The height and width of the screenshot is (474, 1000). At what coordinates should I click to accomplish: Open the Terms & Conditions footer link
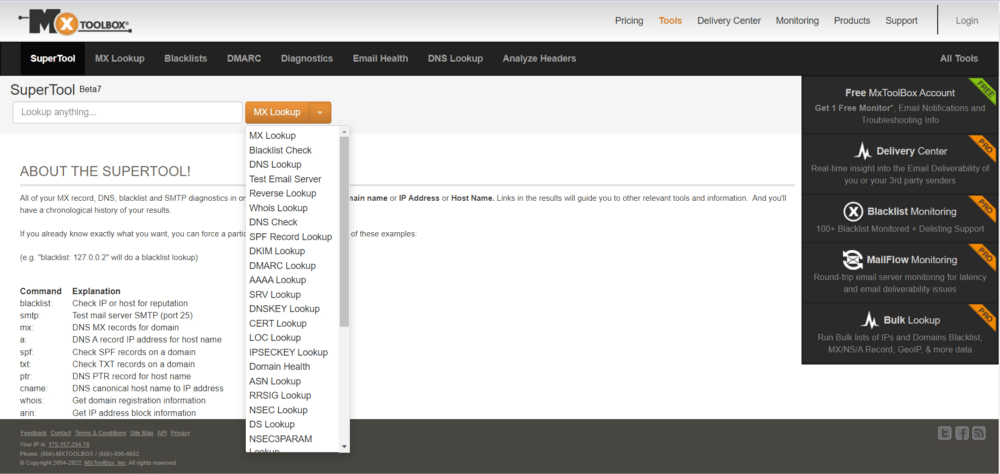point(100,433)
